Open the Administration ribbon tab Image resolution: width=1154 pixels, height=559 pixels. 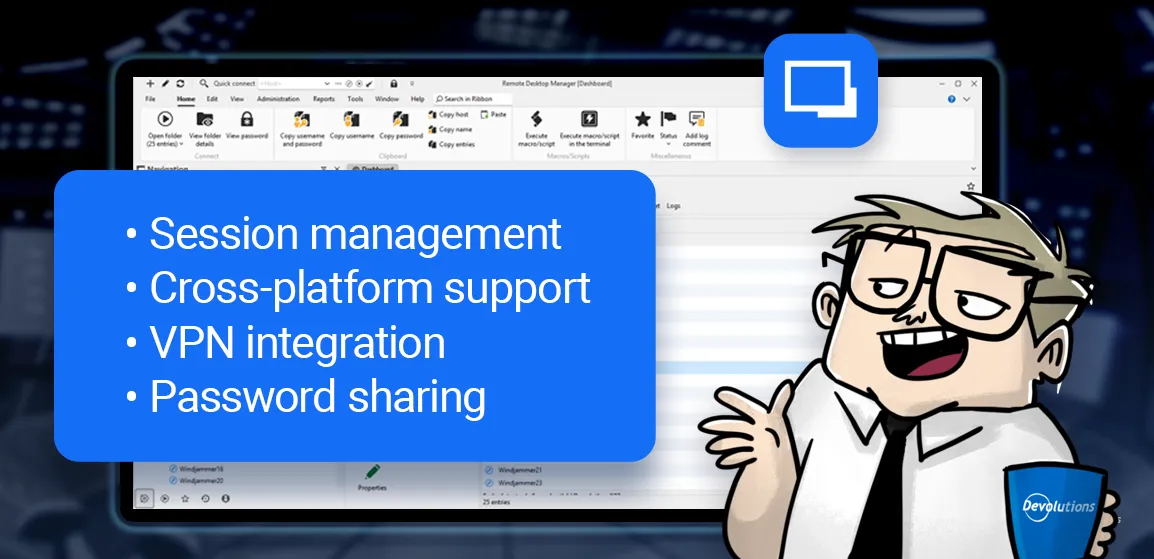click(x=278, y=99)
